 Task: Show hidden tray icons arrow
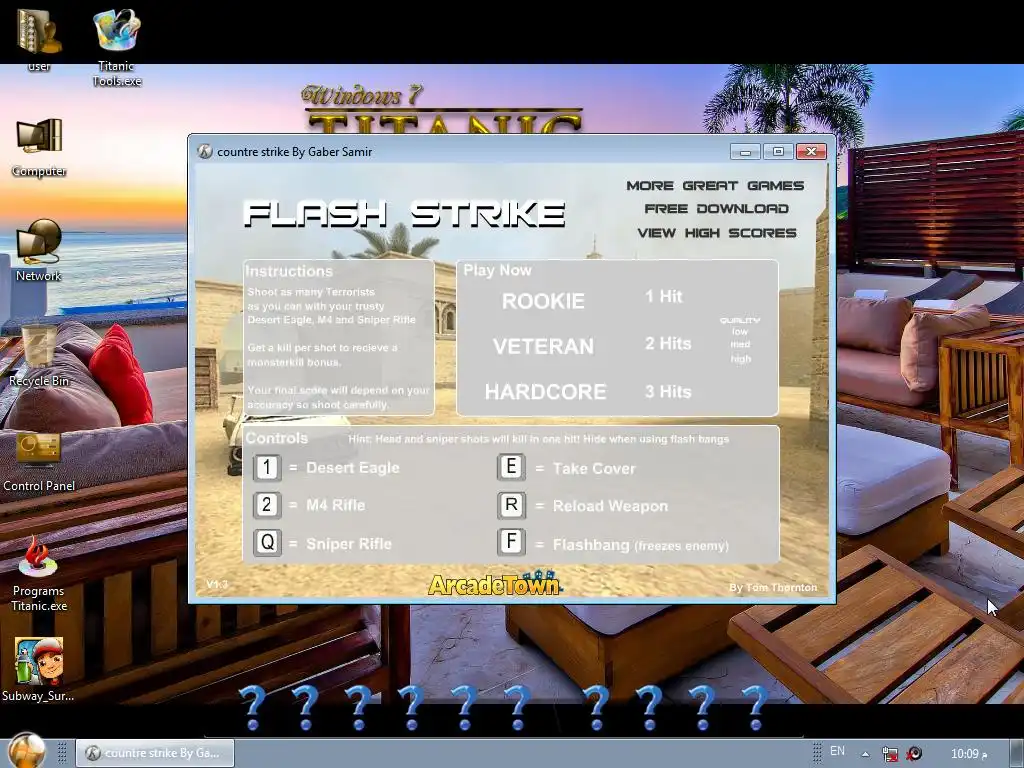865,754
